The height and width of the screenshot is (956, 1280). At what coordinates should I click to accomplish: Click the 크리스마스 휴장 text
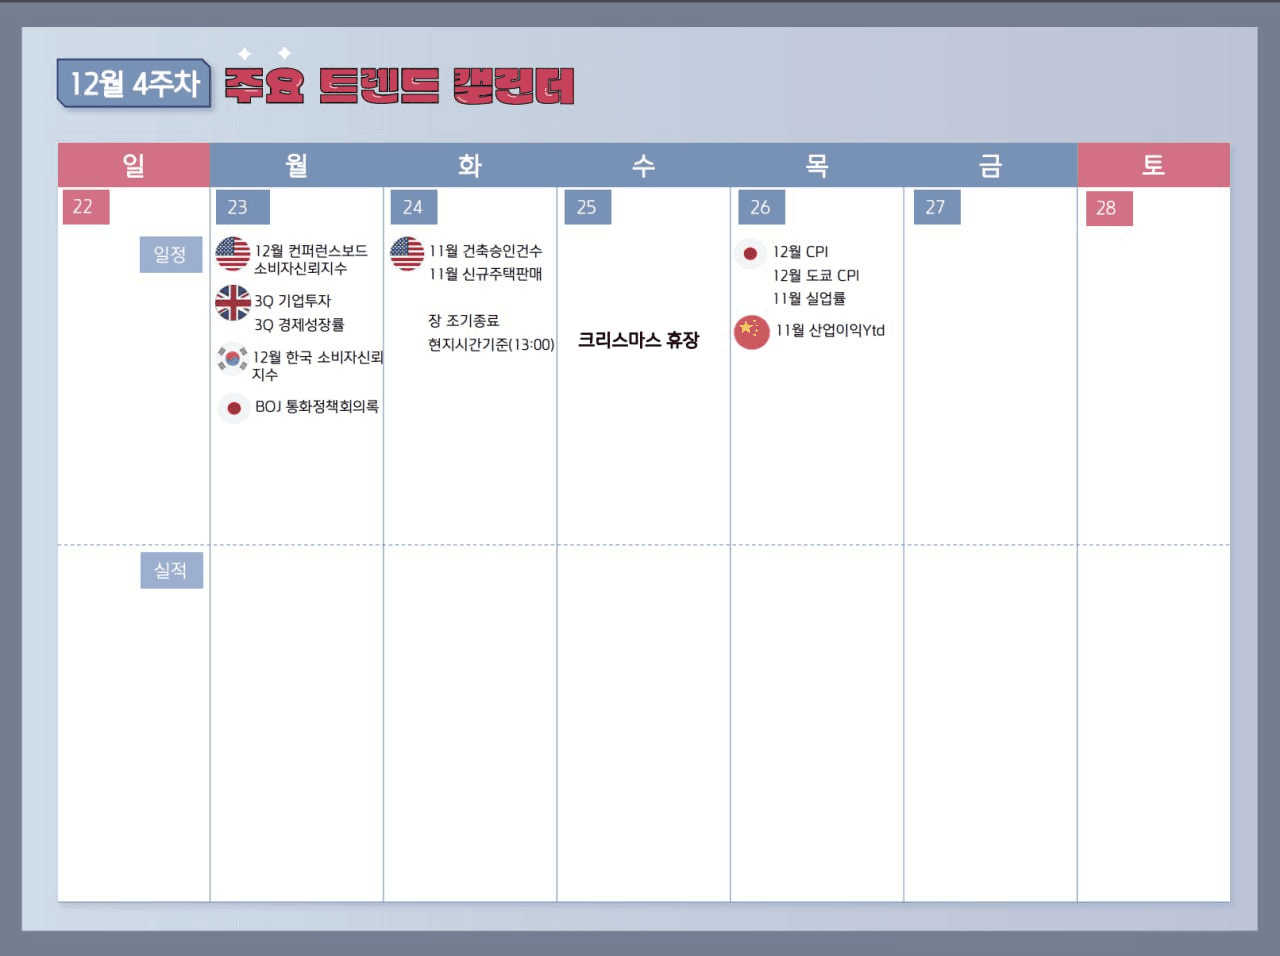[639, 340]
